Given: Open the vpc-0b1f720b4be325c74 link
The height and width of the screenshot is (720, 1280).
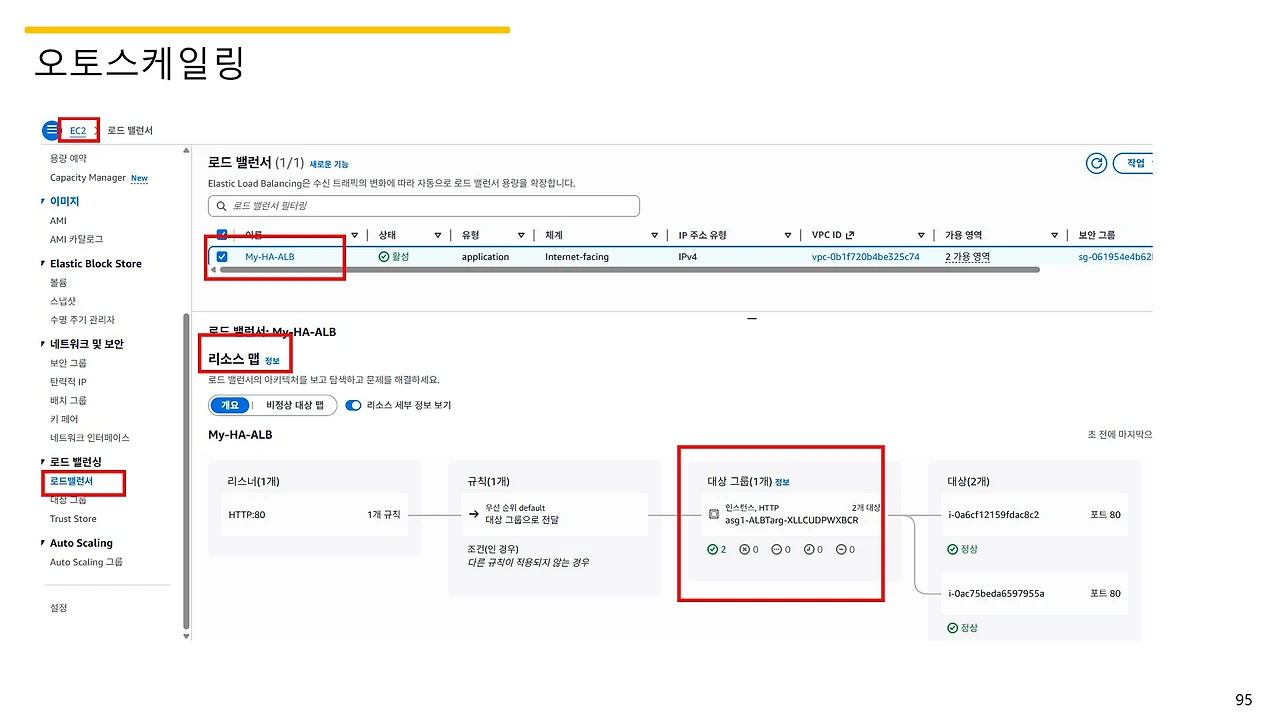Looking at the screenshot, I should pyautogui.click(x=866, y=257).
